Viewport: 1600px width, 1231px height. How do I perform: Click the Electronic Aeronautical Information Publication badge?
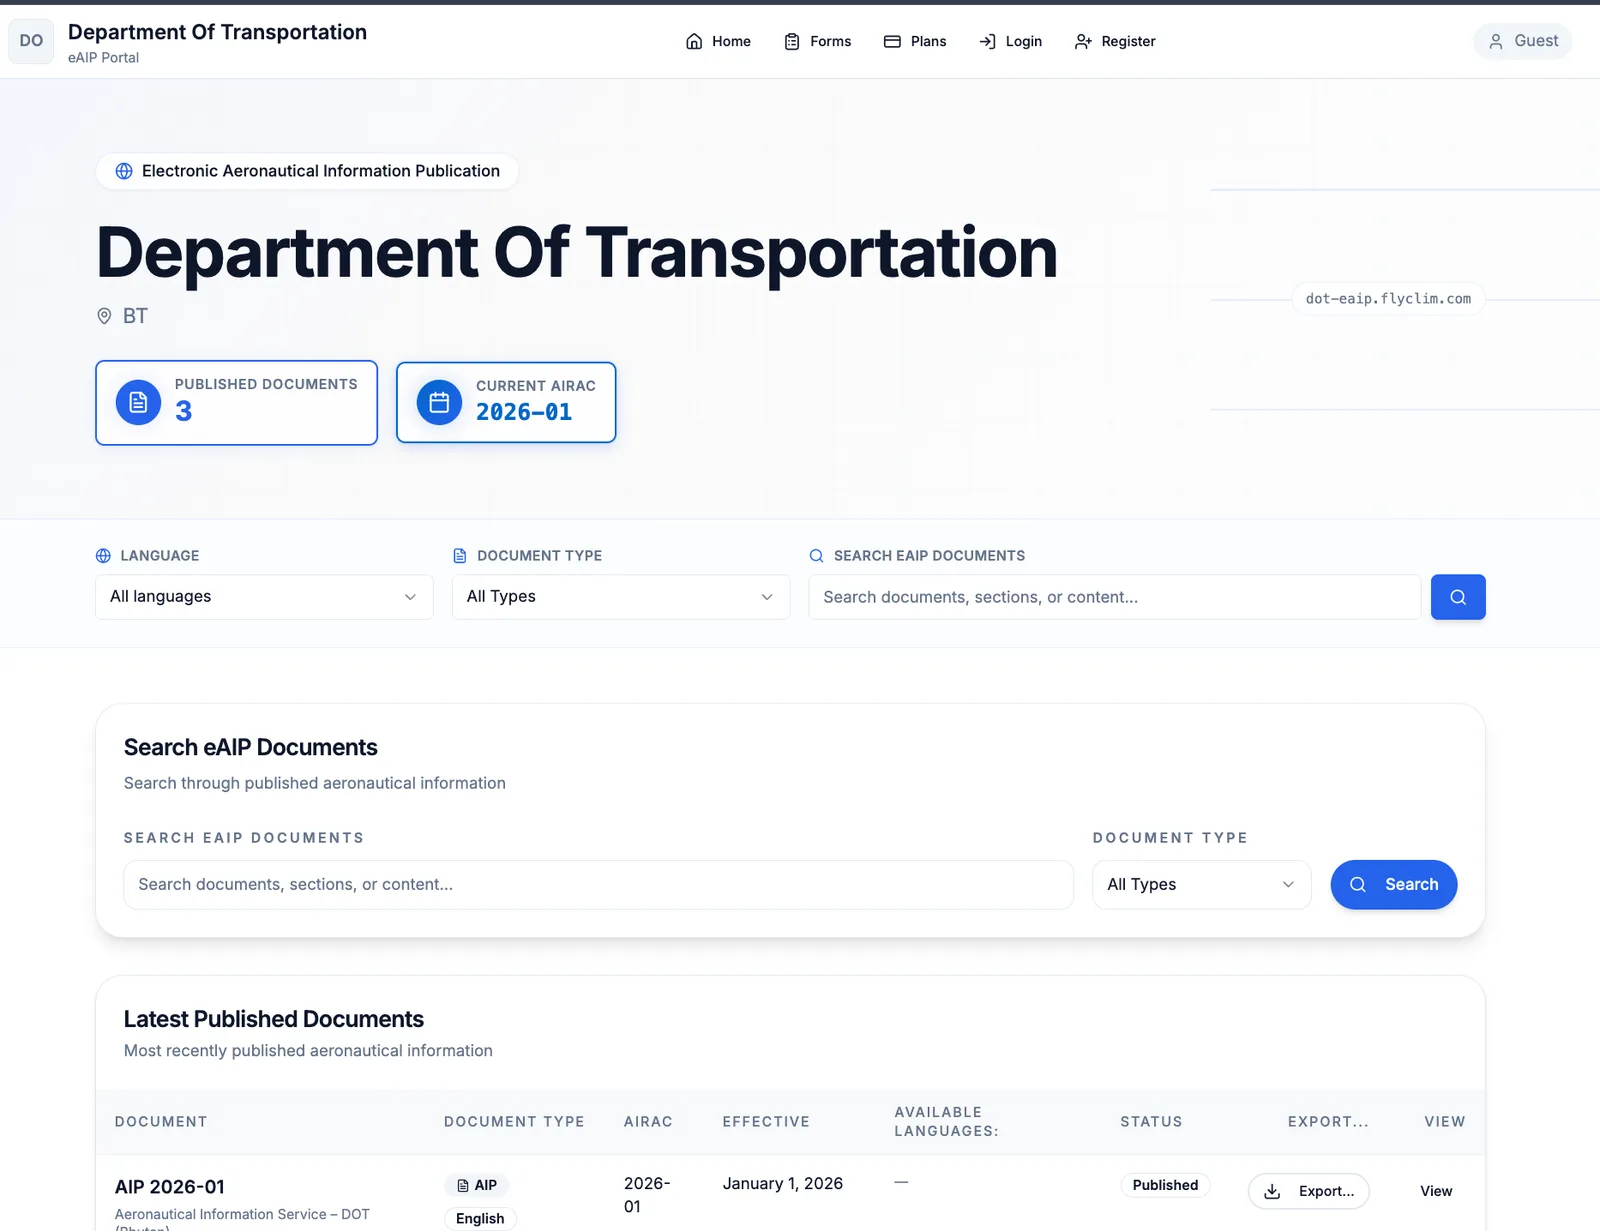[307, 170]
